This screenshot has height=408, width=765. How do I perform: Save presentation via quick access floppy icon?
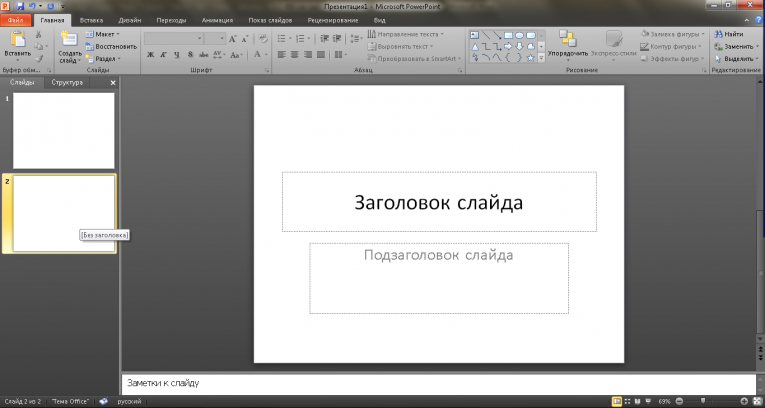pos(19,6)
